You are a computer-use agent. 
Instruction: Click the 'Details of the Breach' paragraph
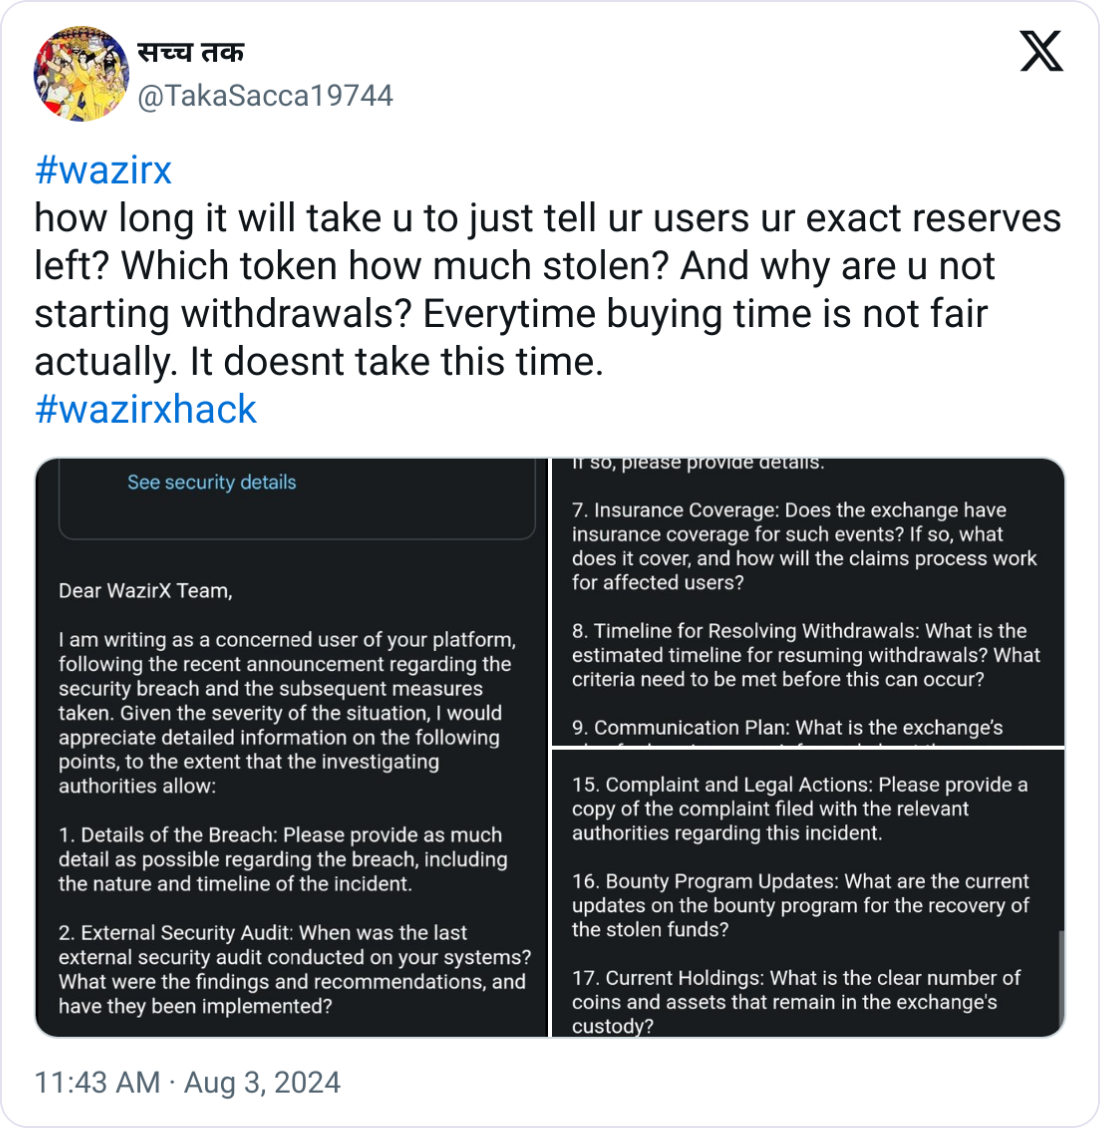(283, 859)
